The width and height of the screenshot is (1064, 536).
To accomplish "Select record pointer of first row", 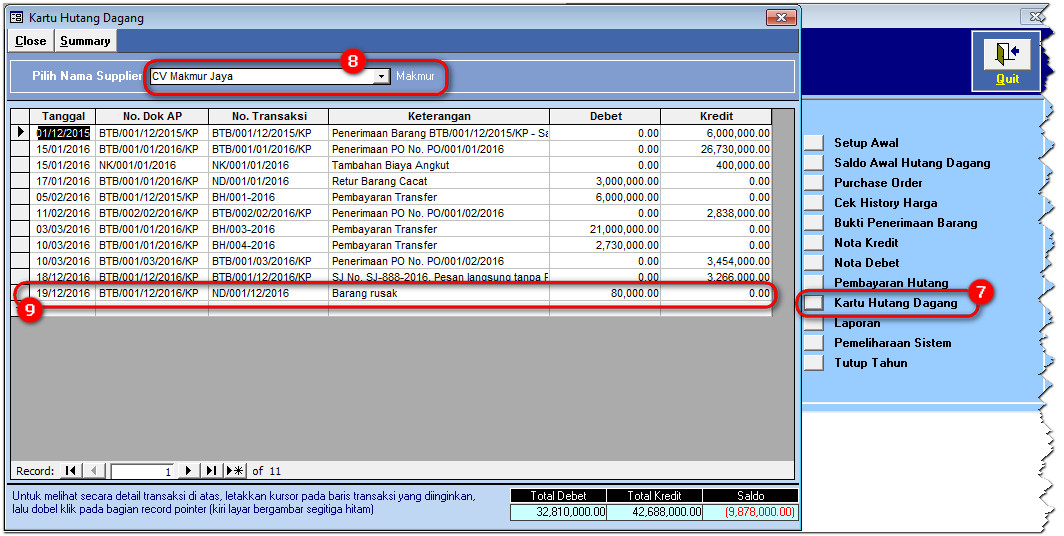I will (19, 133).
